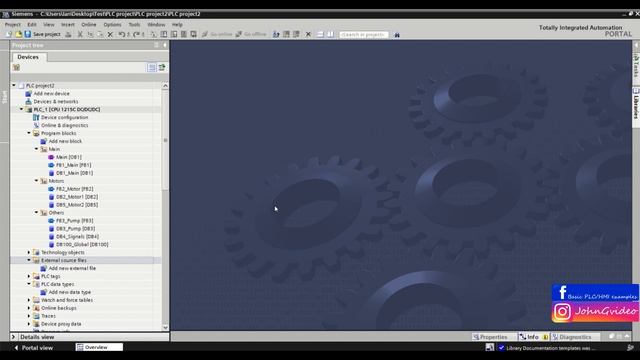Select FB1_Main [FB1] block
Screen dimensions: 640x360
74,165
